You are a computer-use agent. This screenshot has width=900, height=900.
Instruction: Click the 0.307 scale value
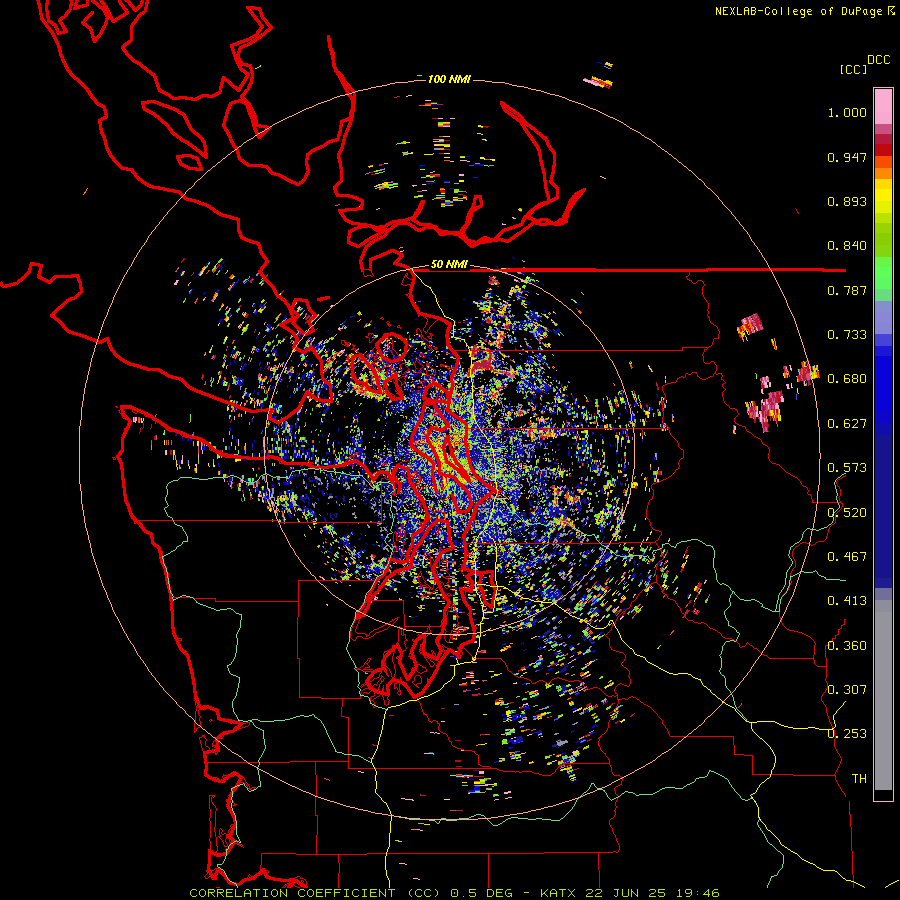847,690
